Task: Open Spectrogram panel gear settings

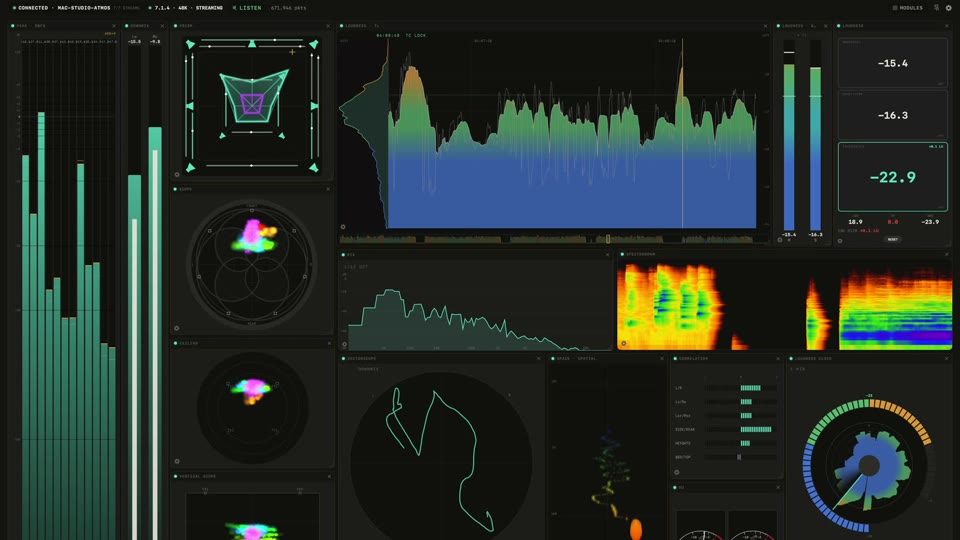Action: (624, 343)
